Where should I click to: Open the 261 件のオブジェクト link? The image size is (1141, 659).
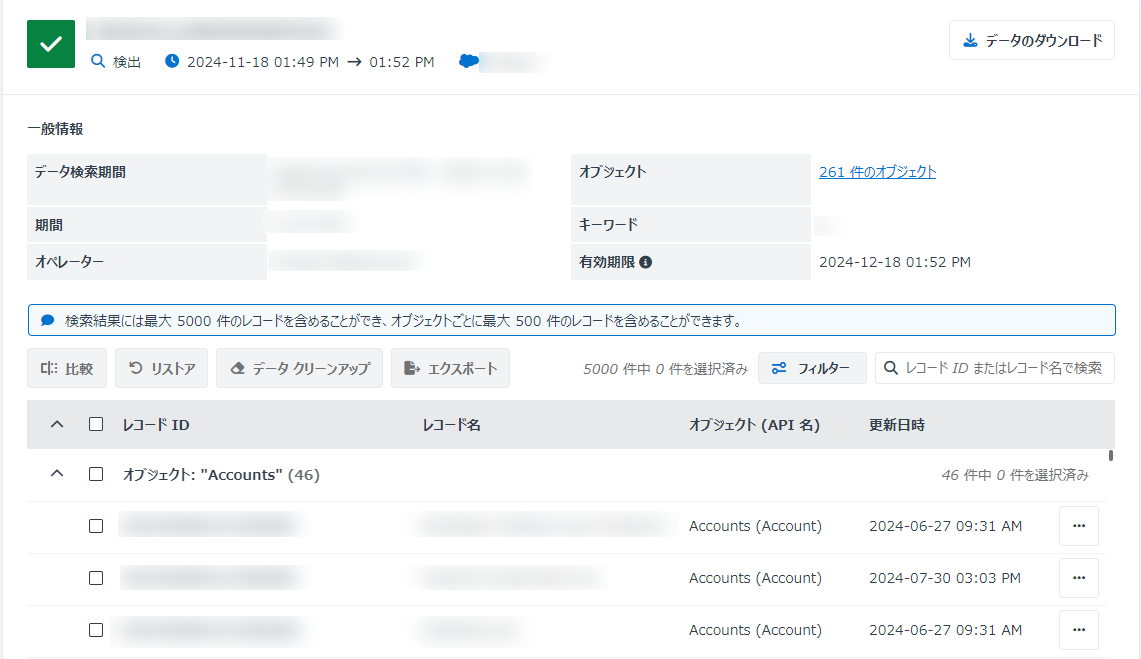click(877, 172)
